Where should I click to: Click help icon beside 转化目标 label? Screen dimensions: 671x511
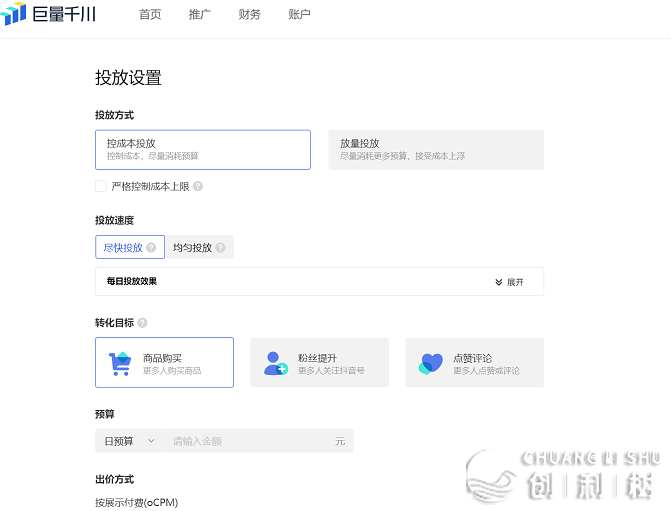[142, 322]
